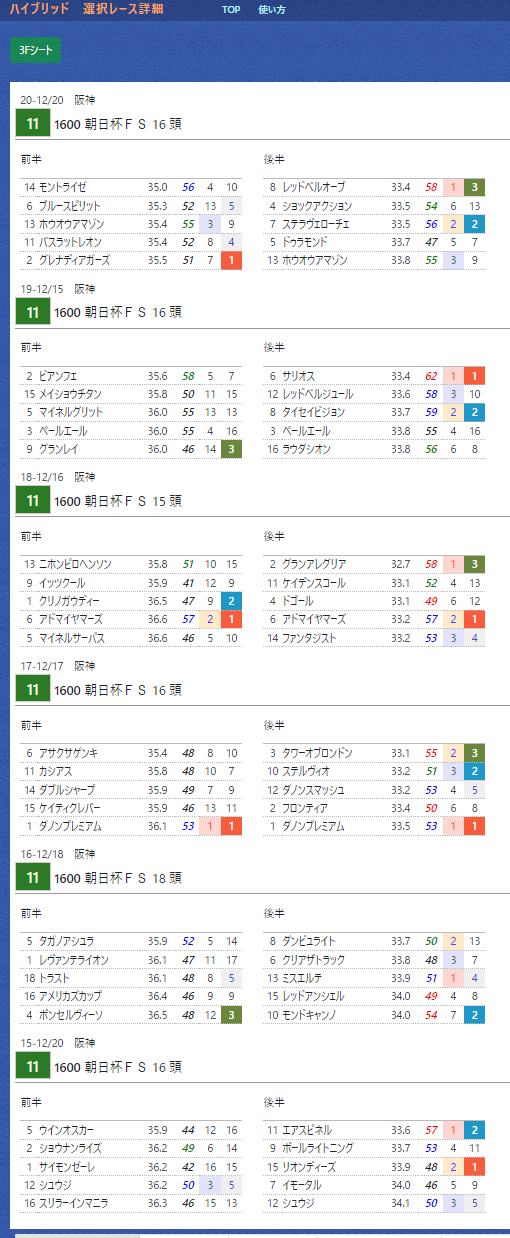Select race number 11 badge for 16-12/18

point(33,878)
